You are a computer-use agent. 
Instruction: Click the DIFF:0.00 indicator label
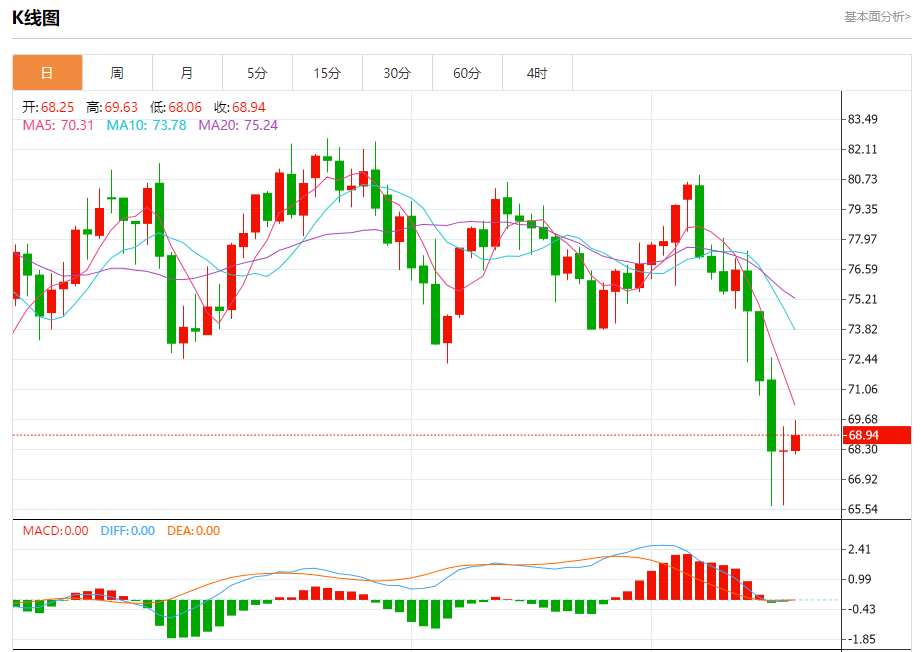coord(127,531)
